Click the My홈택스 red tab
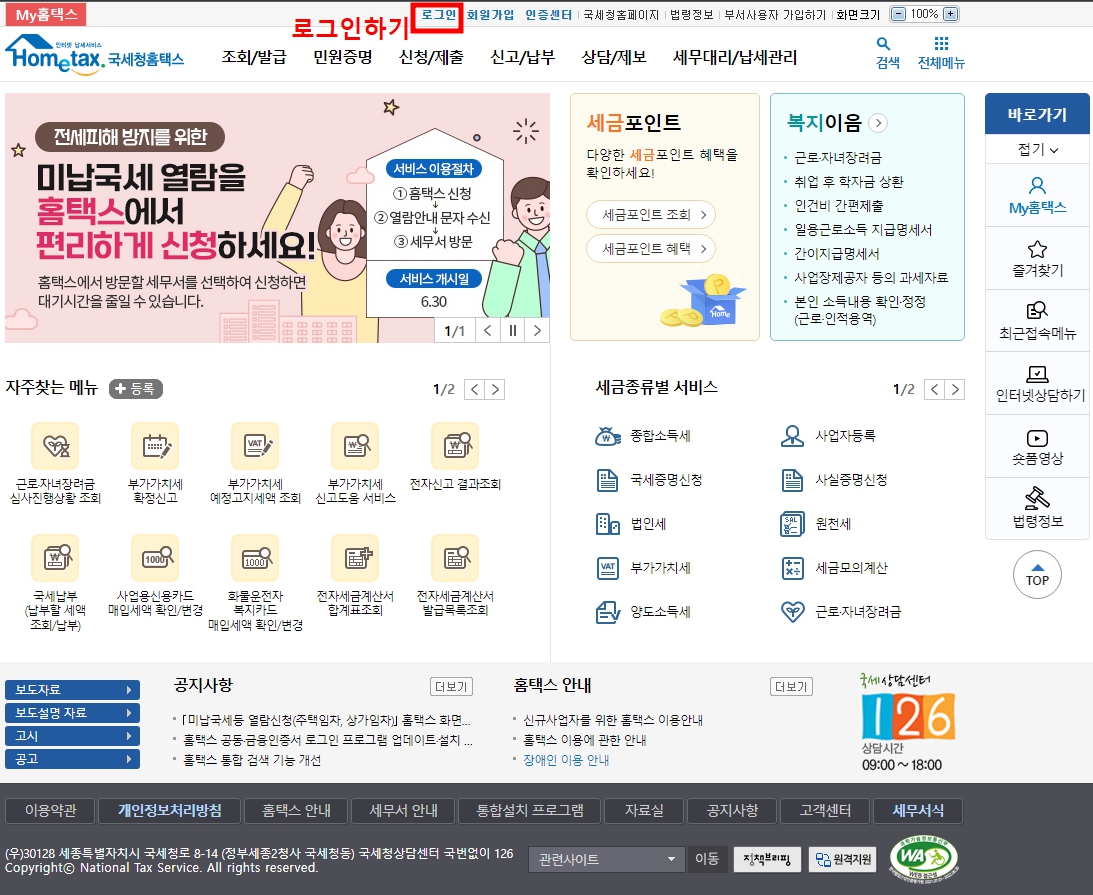Viewport: 1093px width, 895px height. pyautogui.click(x=46, y=15)
